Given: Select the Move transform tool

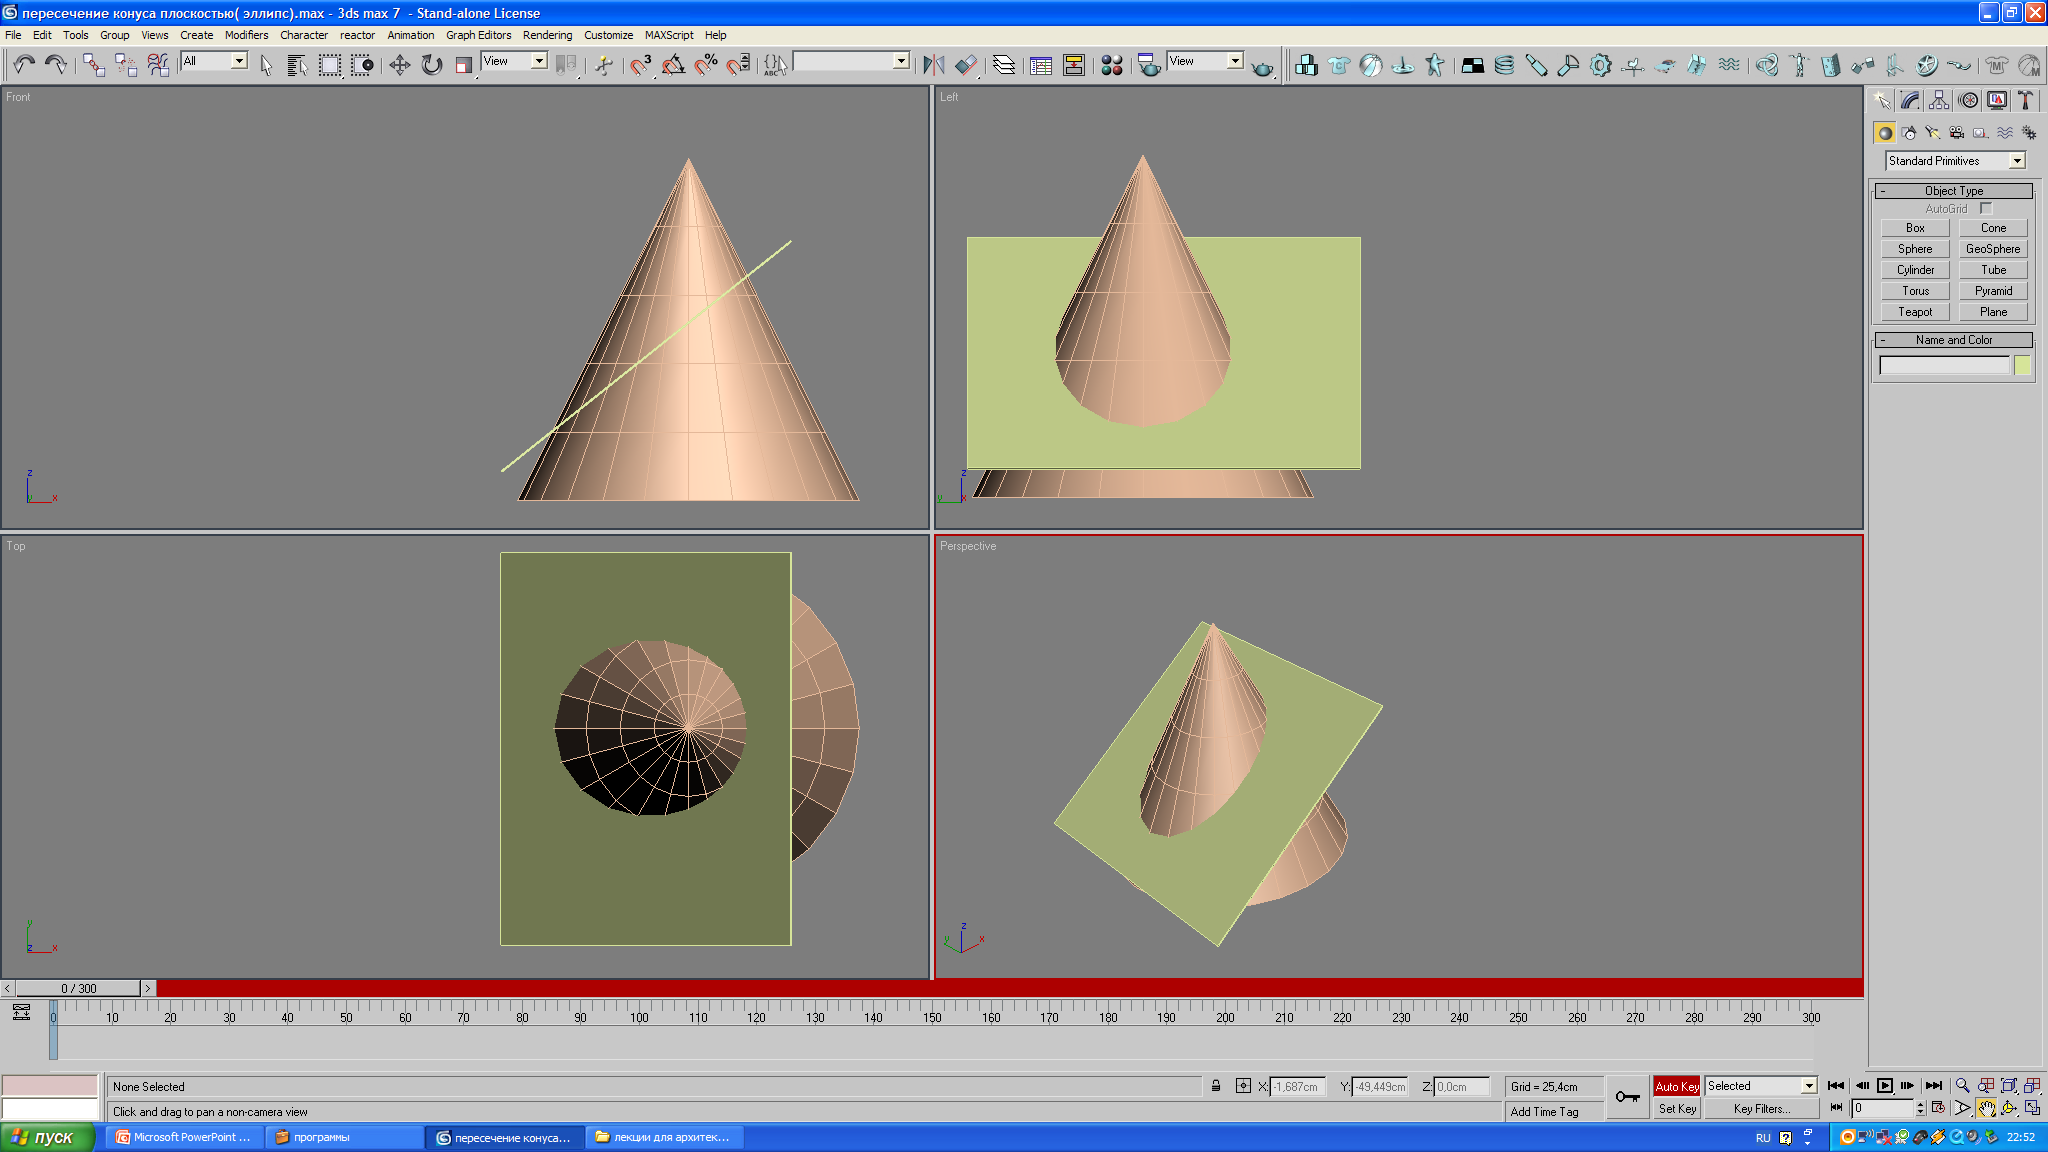Looking at the screenshot, I should click(399, 65).
